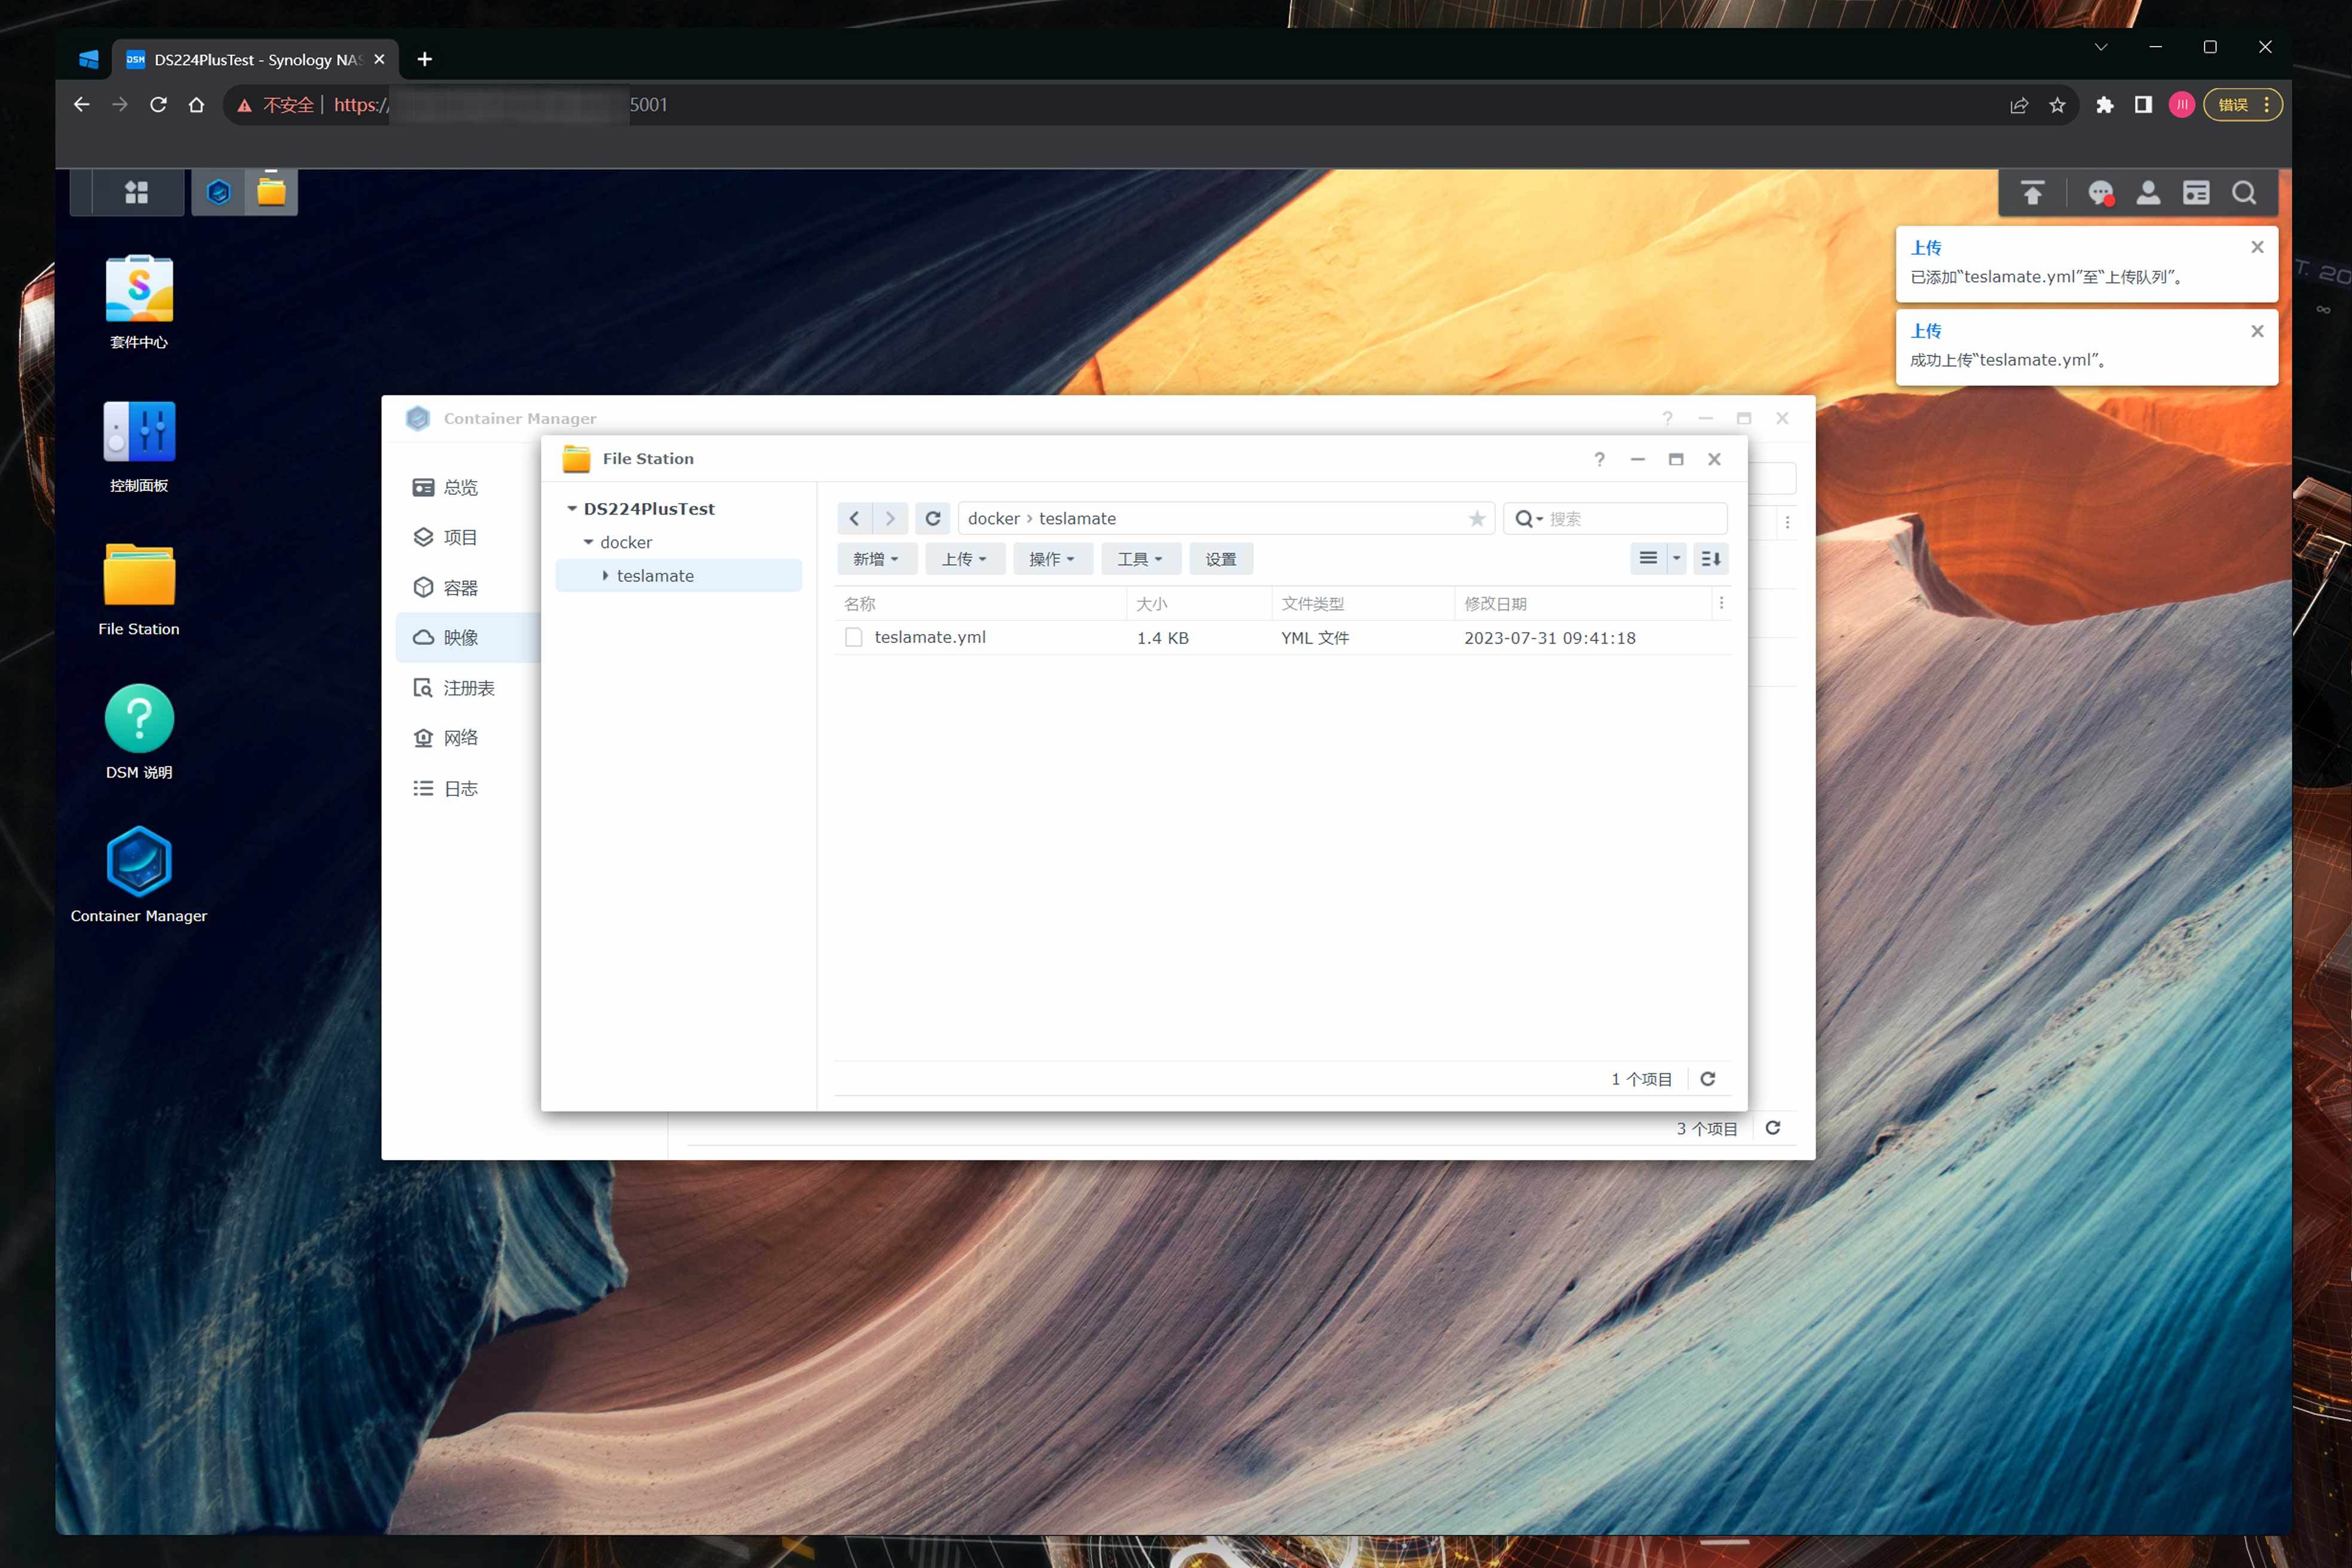
Task: Click the File Station refresh button
Action: click(932, 518)
